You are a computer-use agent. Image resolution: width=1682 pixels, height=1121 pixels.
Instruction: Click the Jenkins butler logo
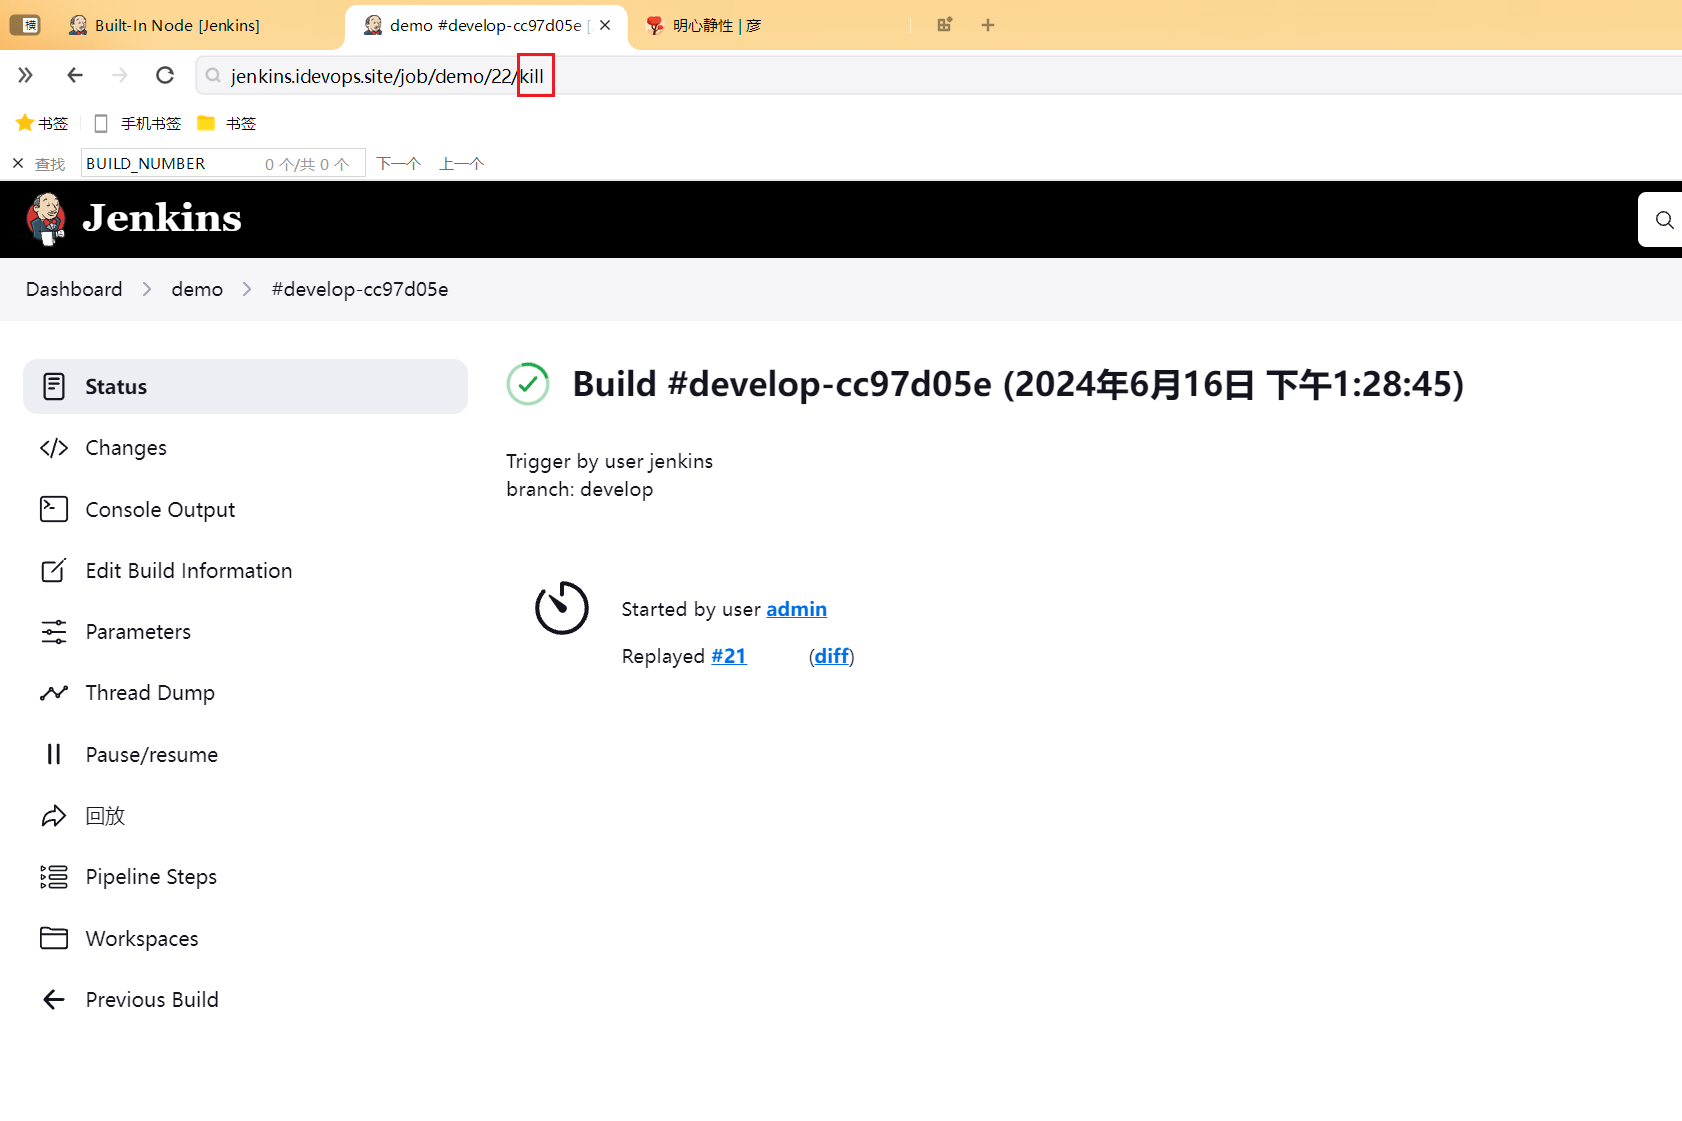46,219
